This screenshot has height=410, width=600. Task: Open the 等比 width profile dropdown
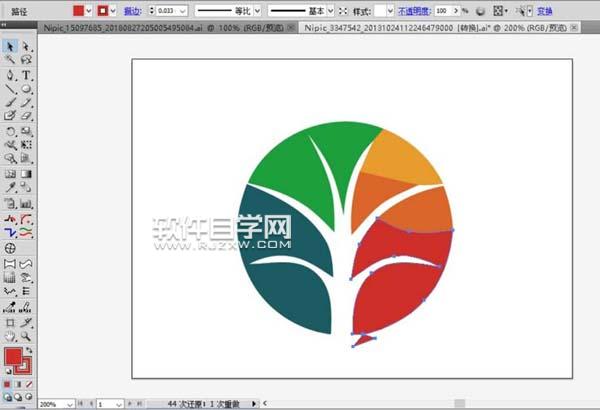258,11
